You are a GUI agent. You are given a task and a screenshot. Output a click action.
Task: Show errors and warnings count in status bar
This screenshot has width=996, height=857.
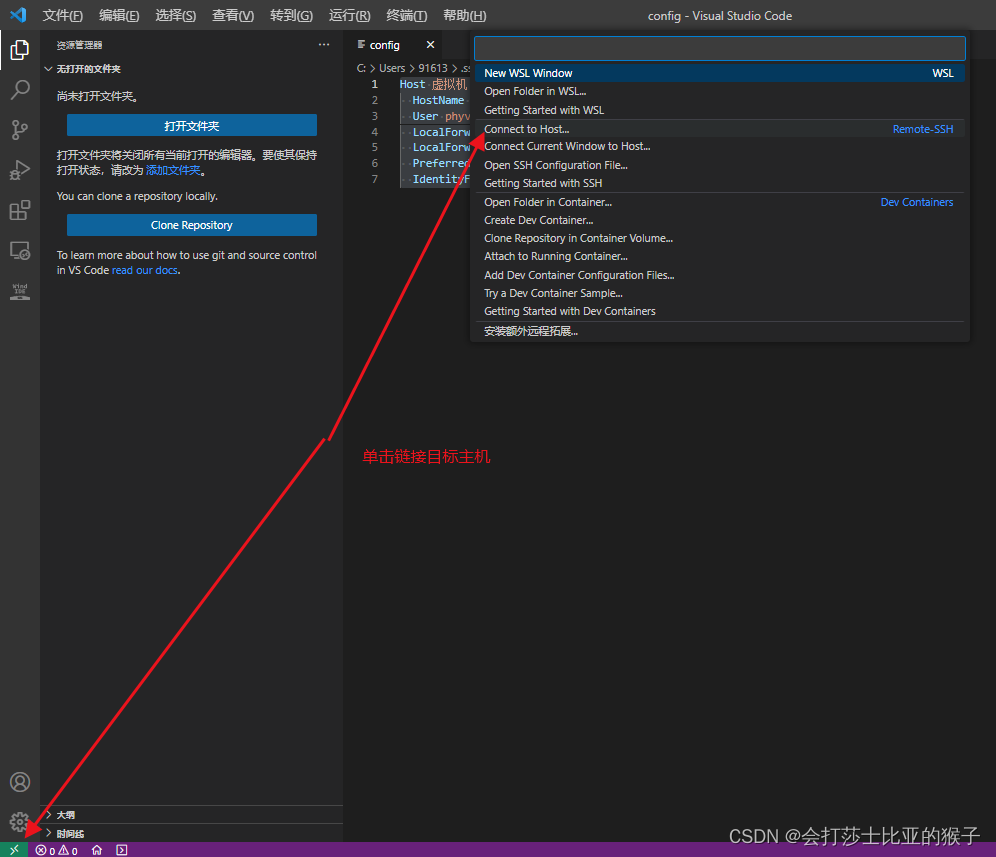tap(57, 850)
